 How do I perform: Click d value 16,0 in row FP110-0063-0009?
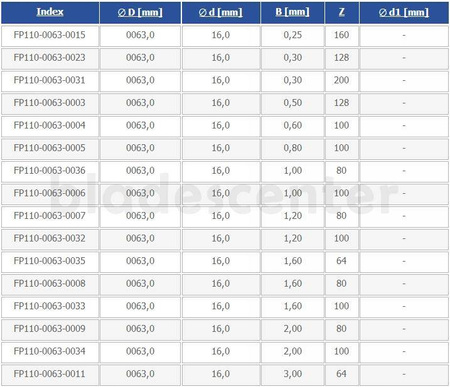pos(221,329)
